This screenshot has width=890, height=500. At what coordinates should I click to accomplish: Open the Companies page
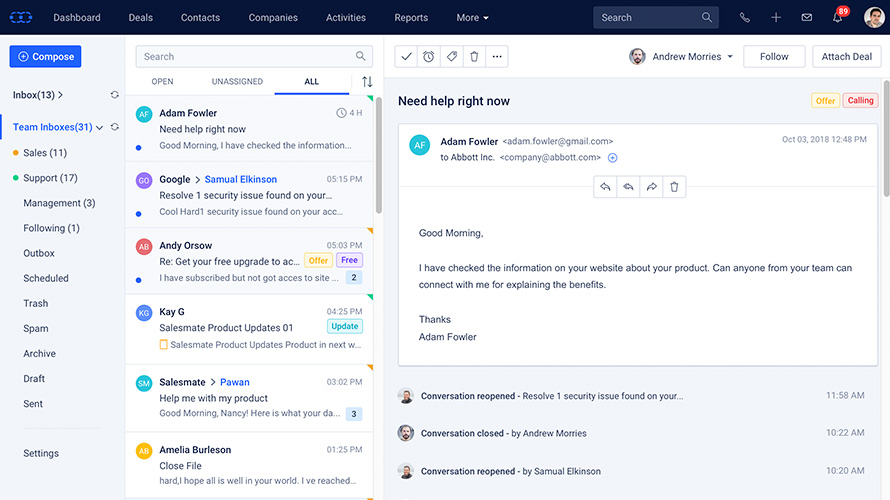tap(273, 18)
